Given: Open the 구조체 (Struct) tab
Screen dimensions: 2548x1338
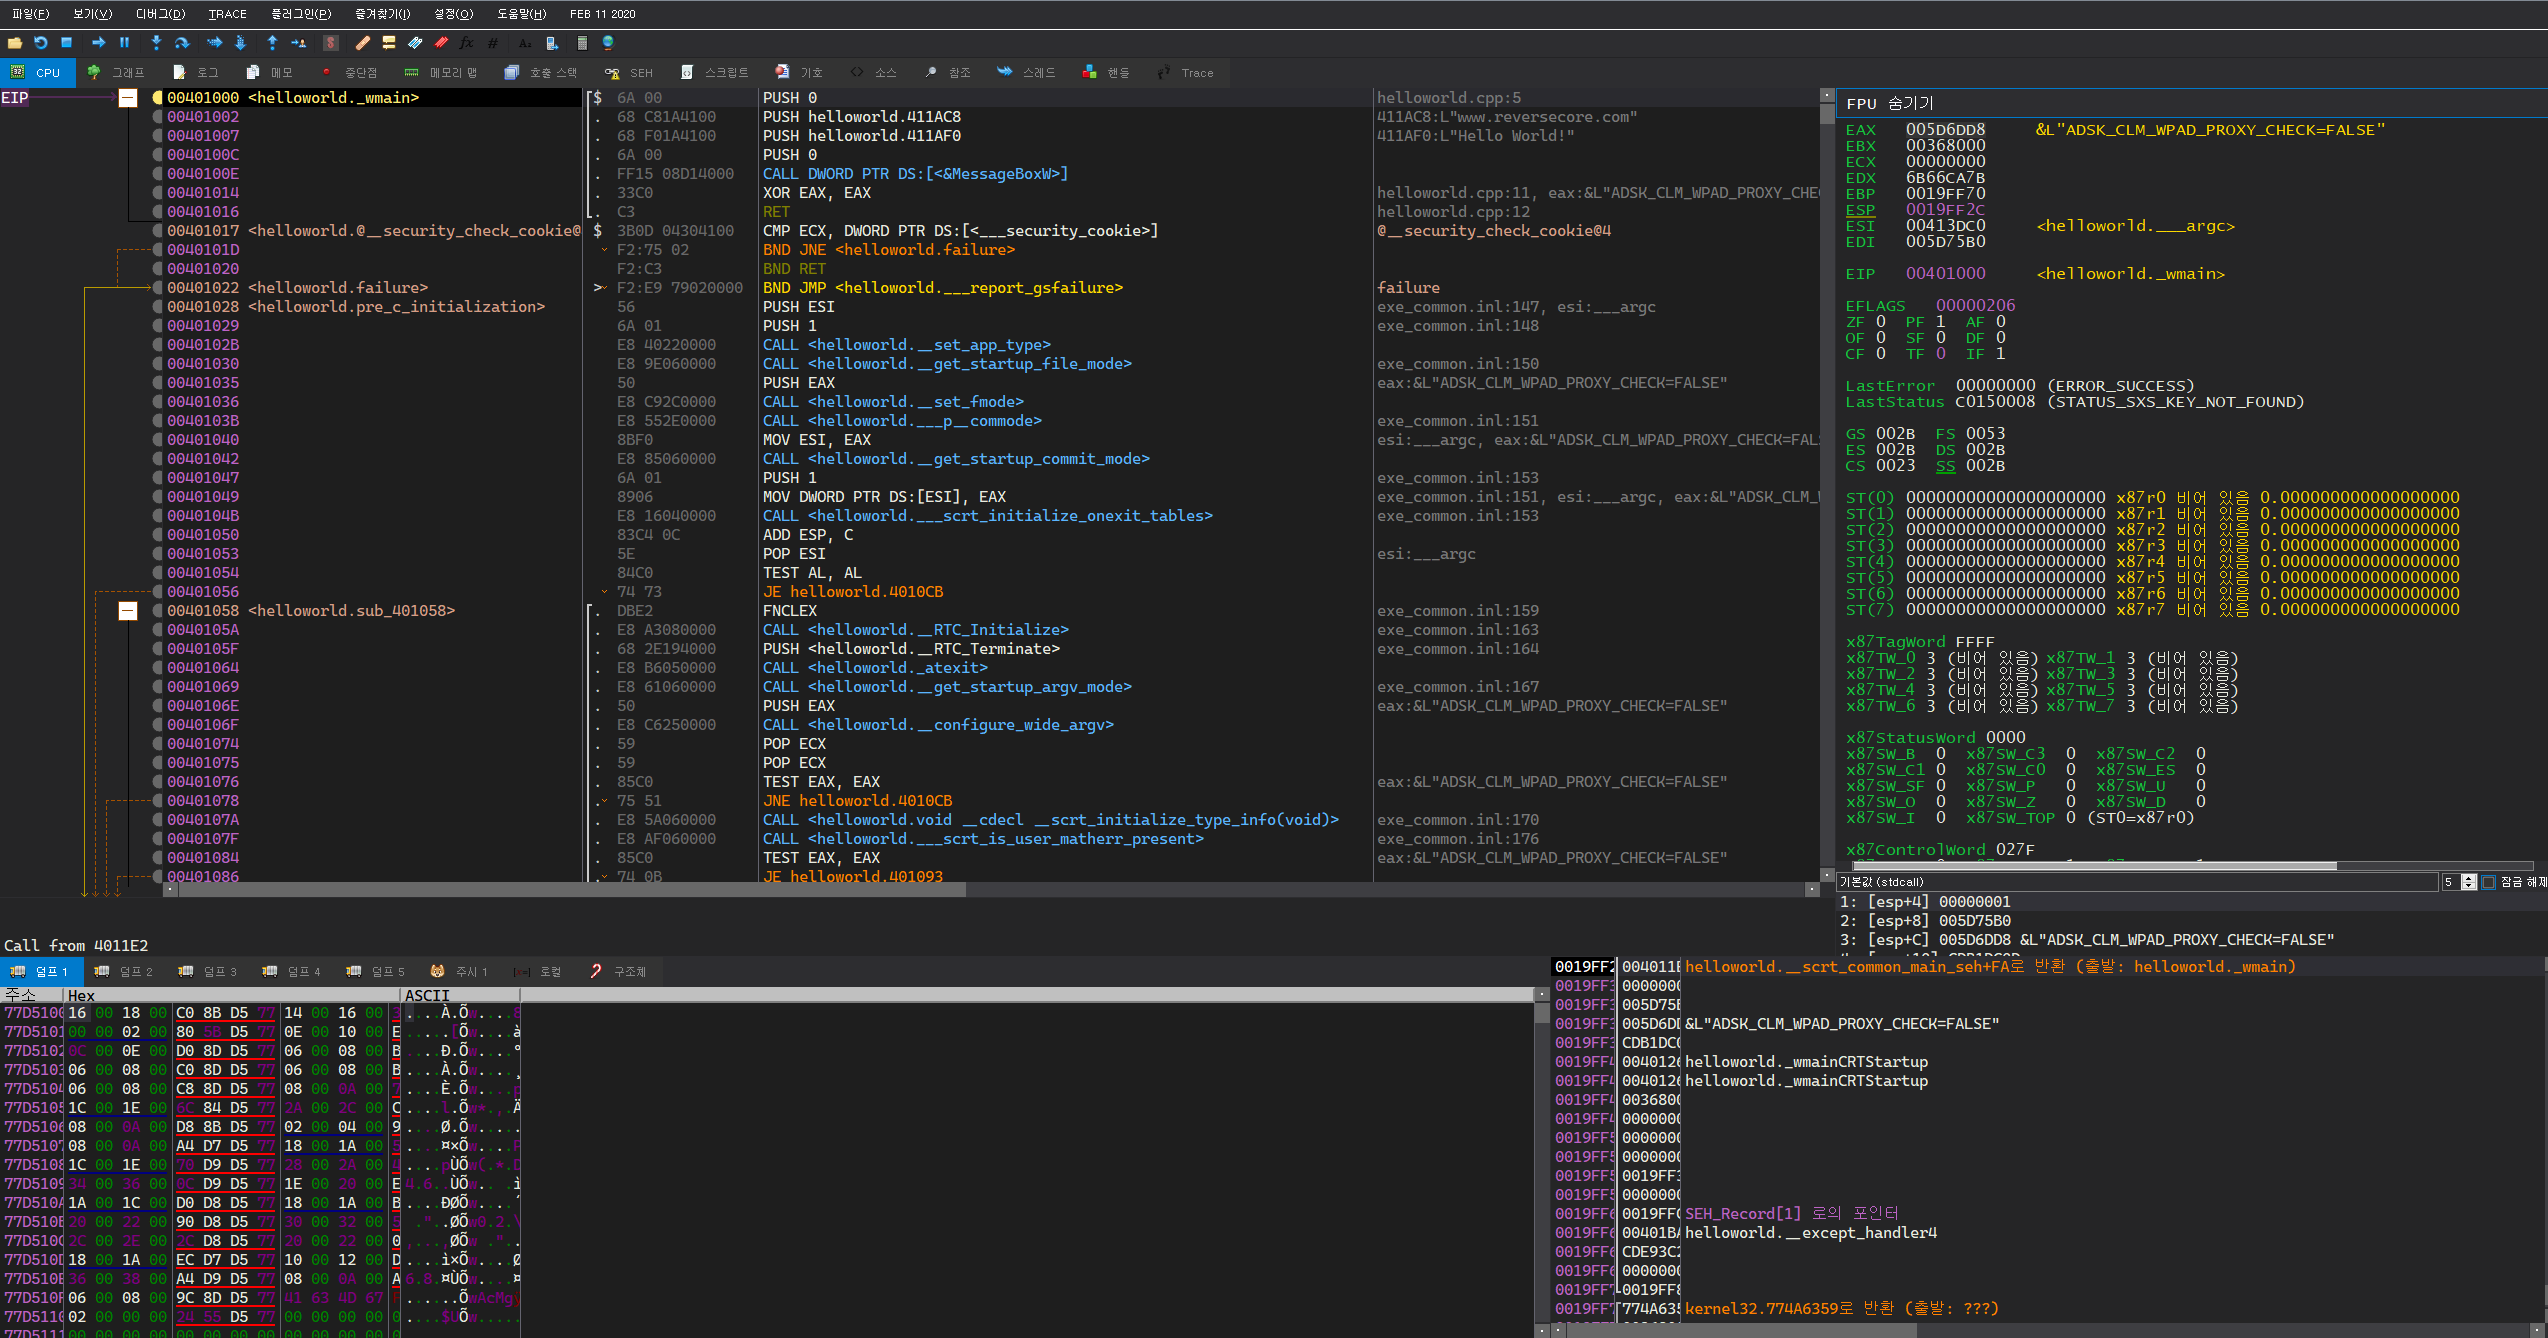Looking at the screenshot, I should tap(619, 972).
